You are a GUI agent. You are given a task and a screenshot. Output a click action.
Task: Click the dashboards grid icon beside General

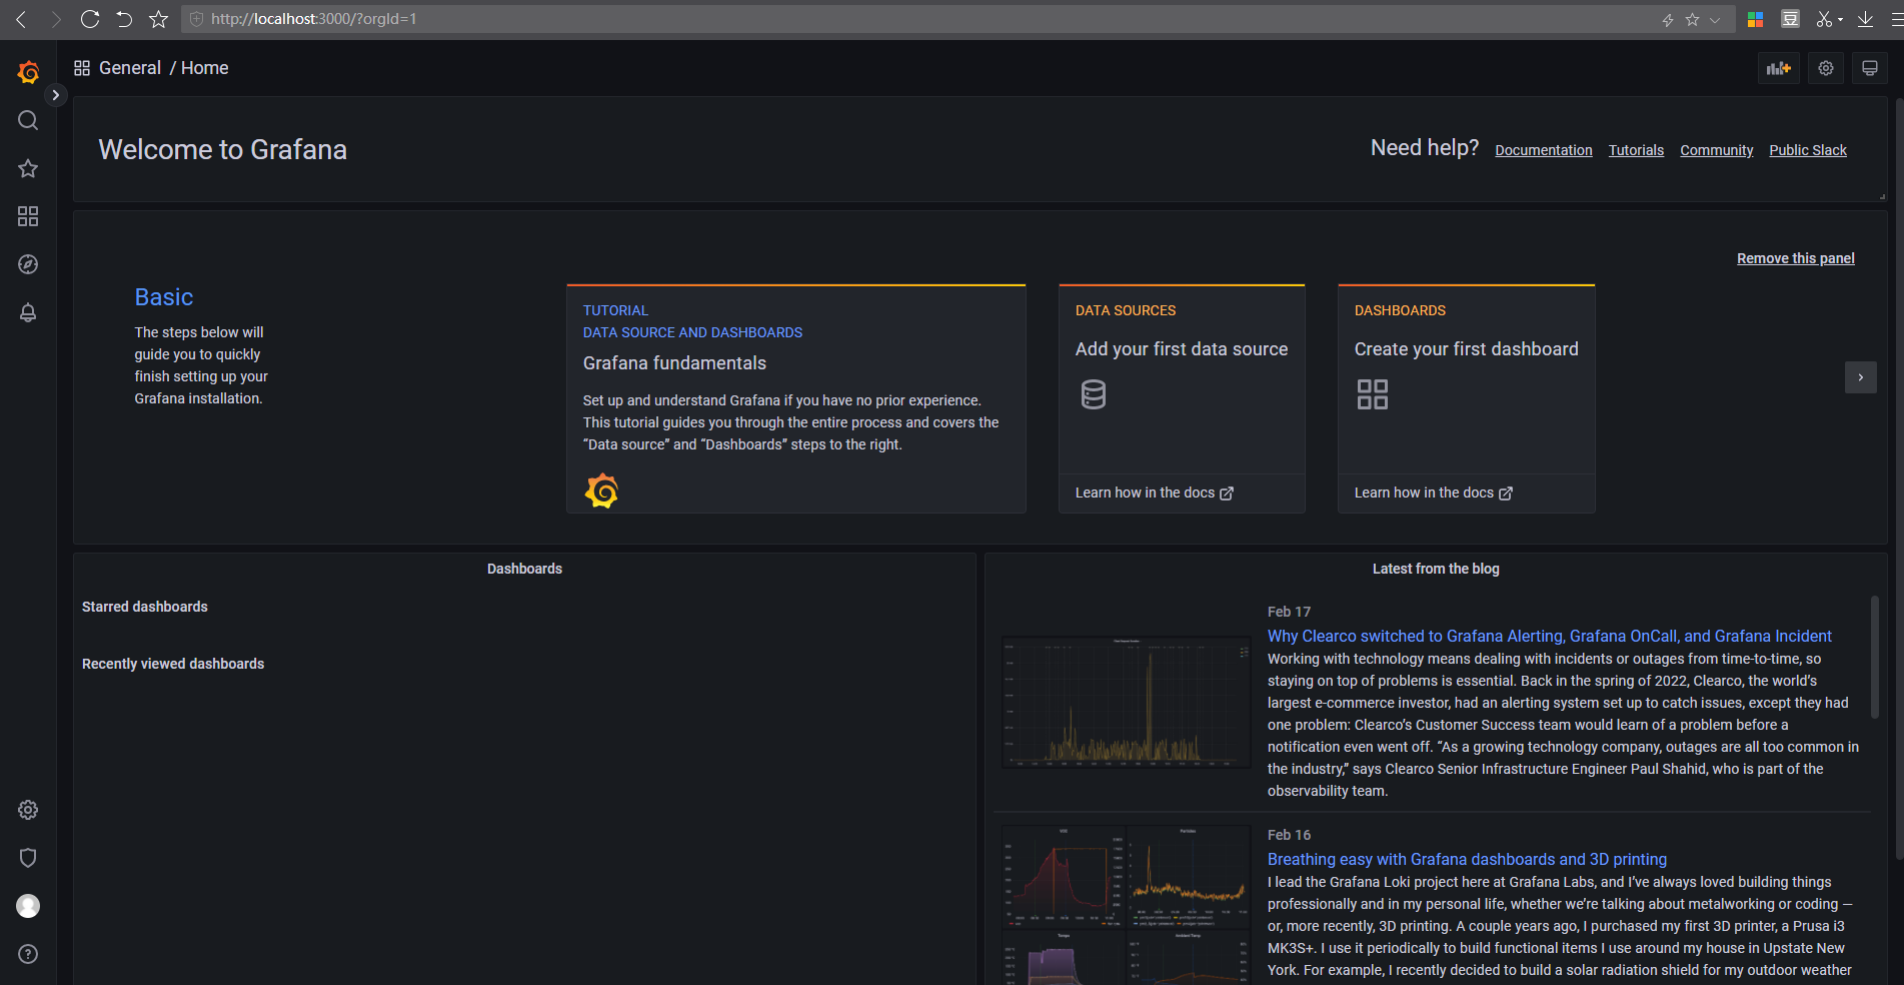82,68
